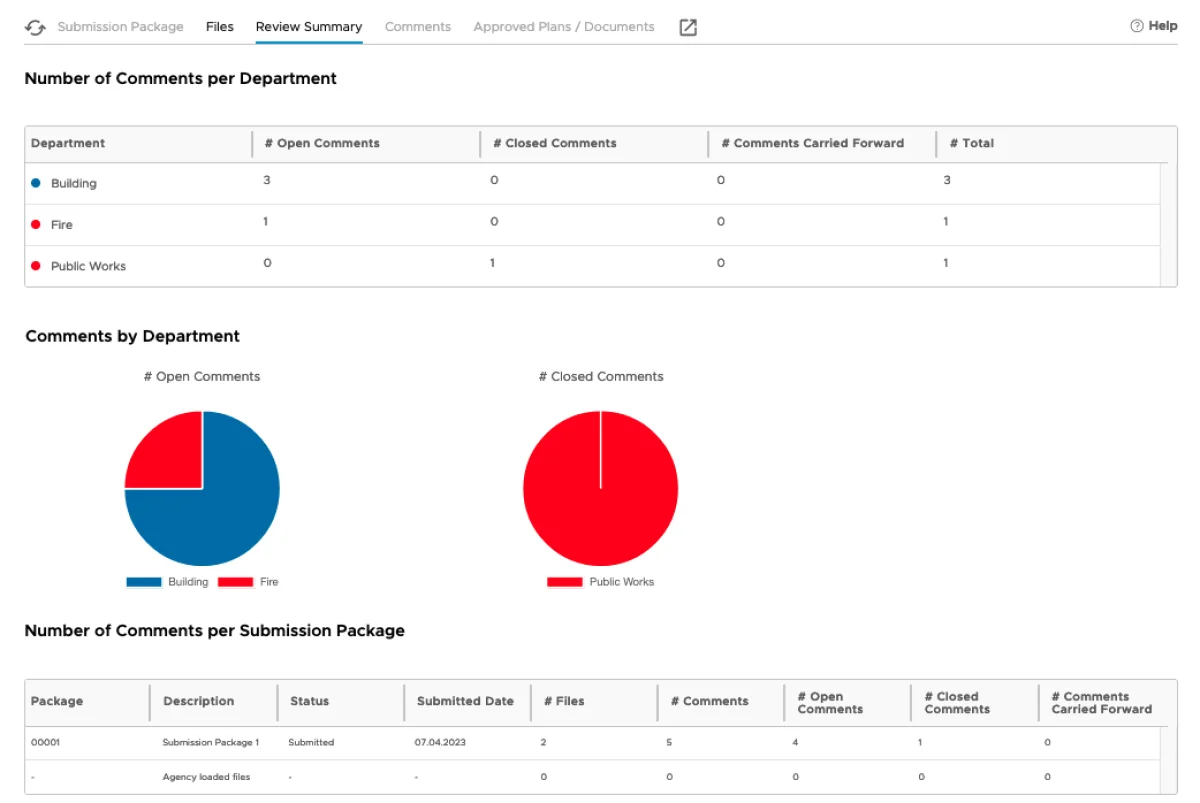The image size is (1200, 803).
Task: Open the external link pop-out icon
Action: pyautogui.click(x=688, y=28)
